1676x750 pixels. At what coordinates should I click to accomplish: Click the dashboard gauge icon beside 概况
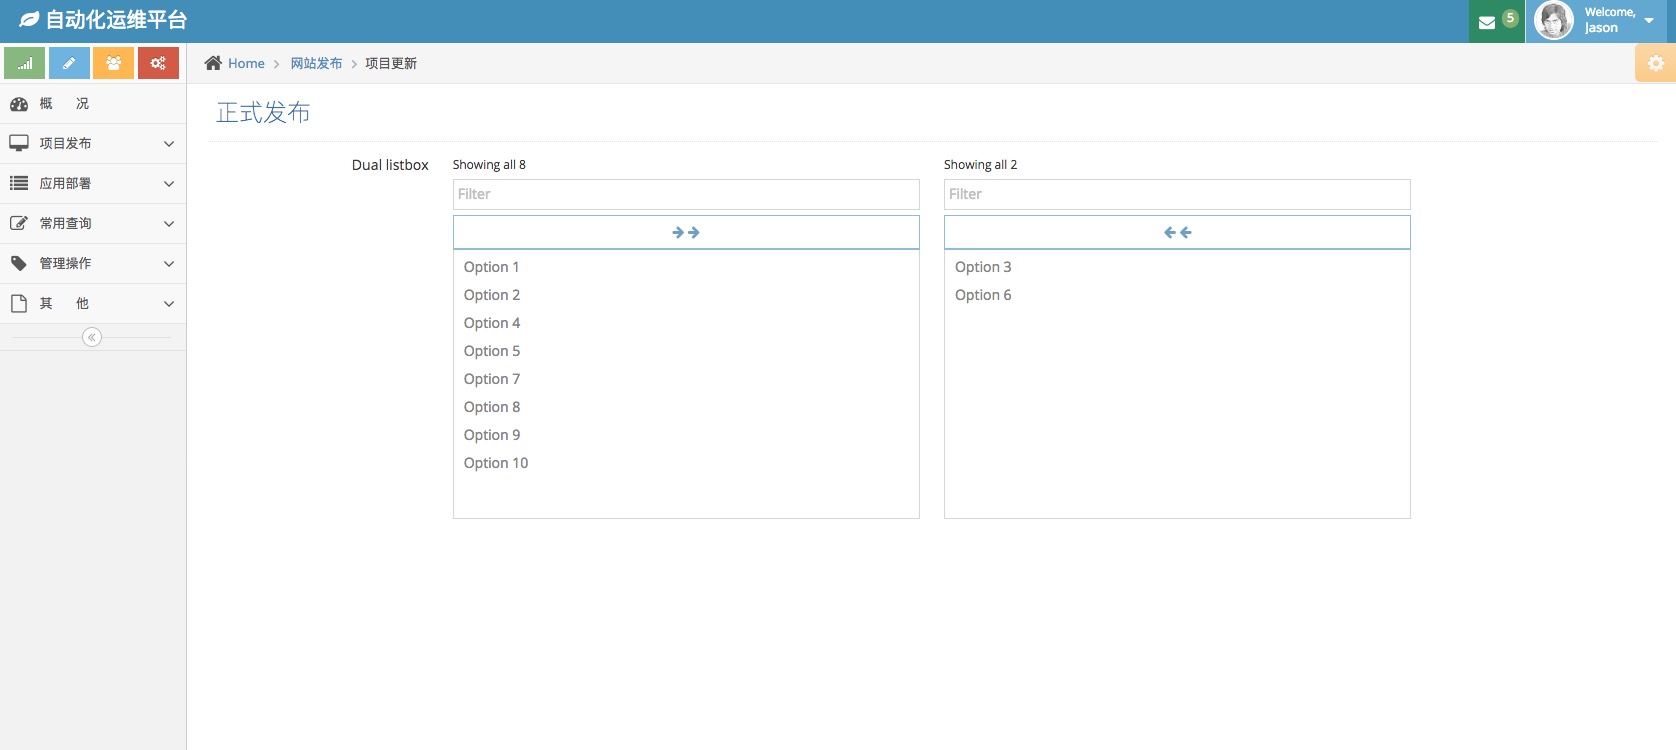click(x=19, y=104)
